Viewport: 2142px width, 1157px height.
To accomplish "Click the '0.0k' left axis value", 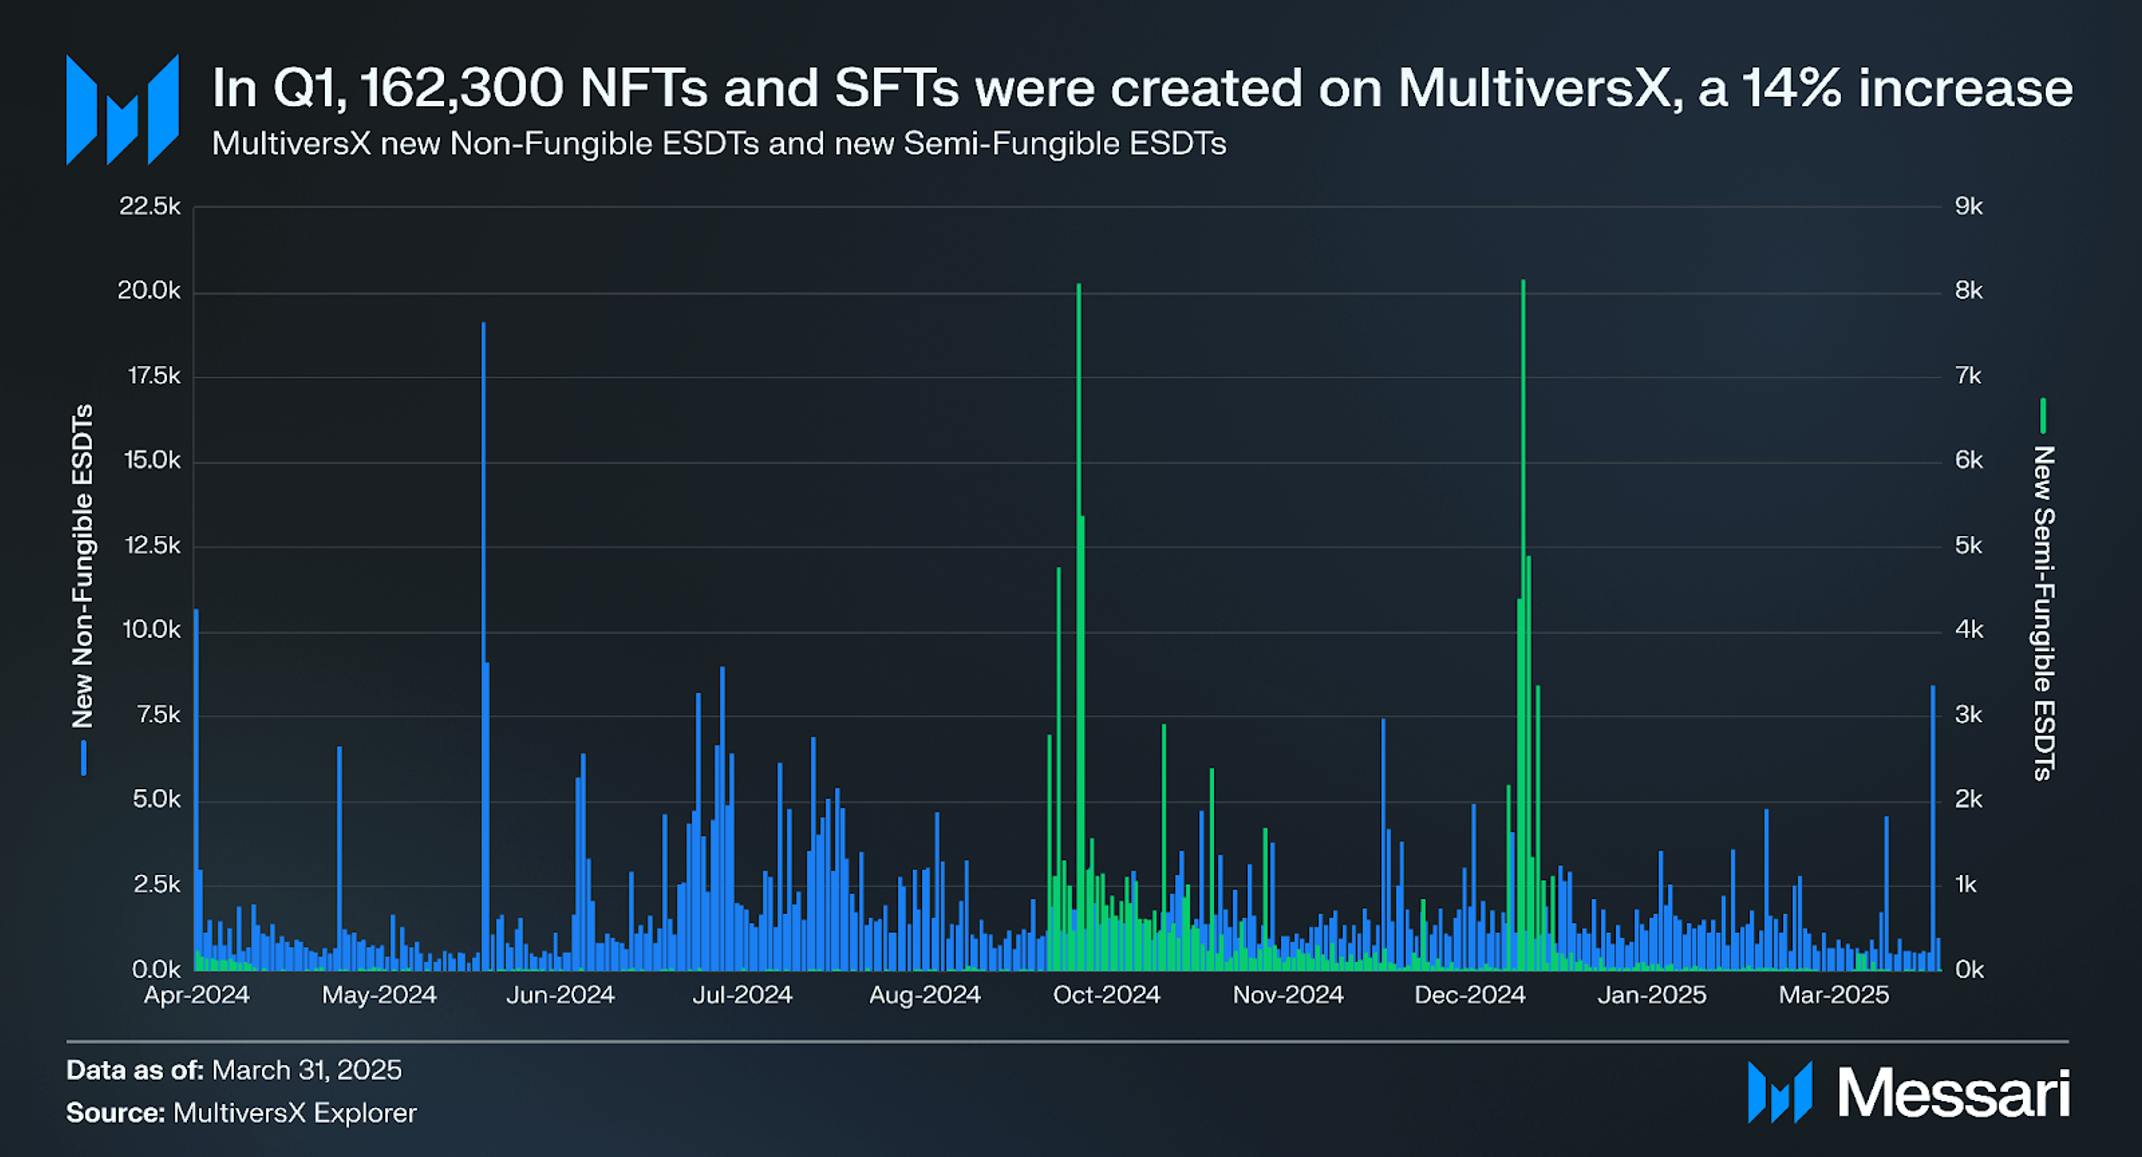I will [x=157, y=969].
